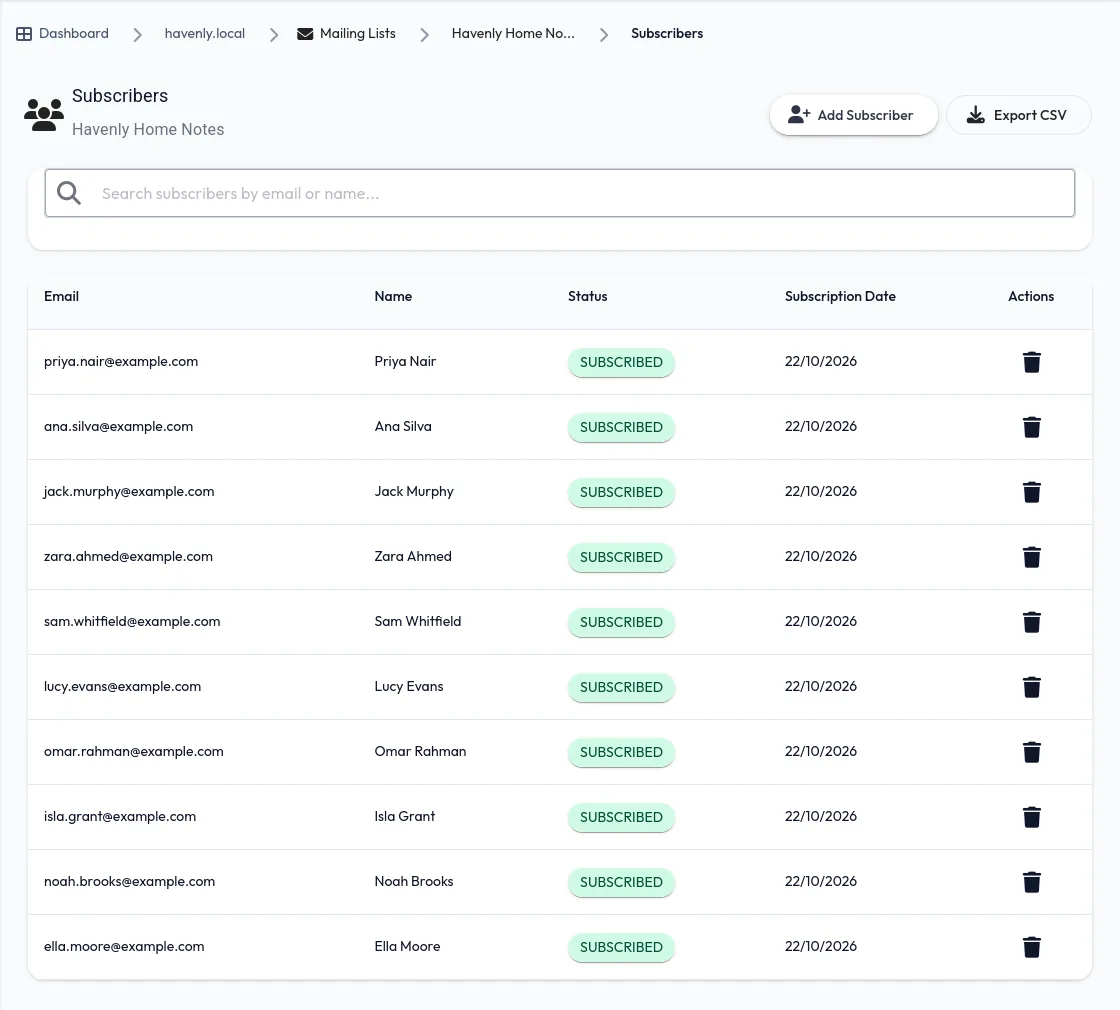Delete Lucy Evans via trash icon
The height and width of the screenshot is (1010, 1120).
(x=1031, y=687)
